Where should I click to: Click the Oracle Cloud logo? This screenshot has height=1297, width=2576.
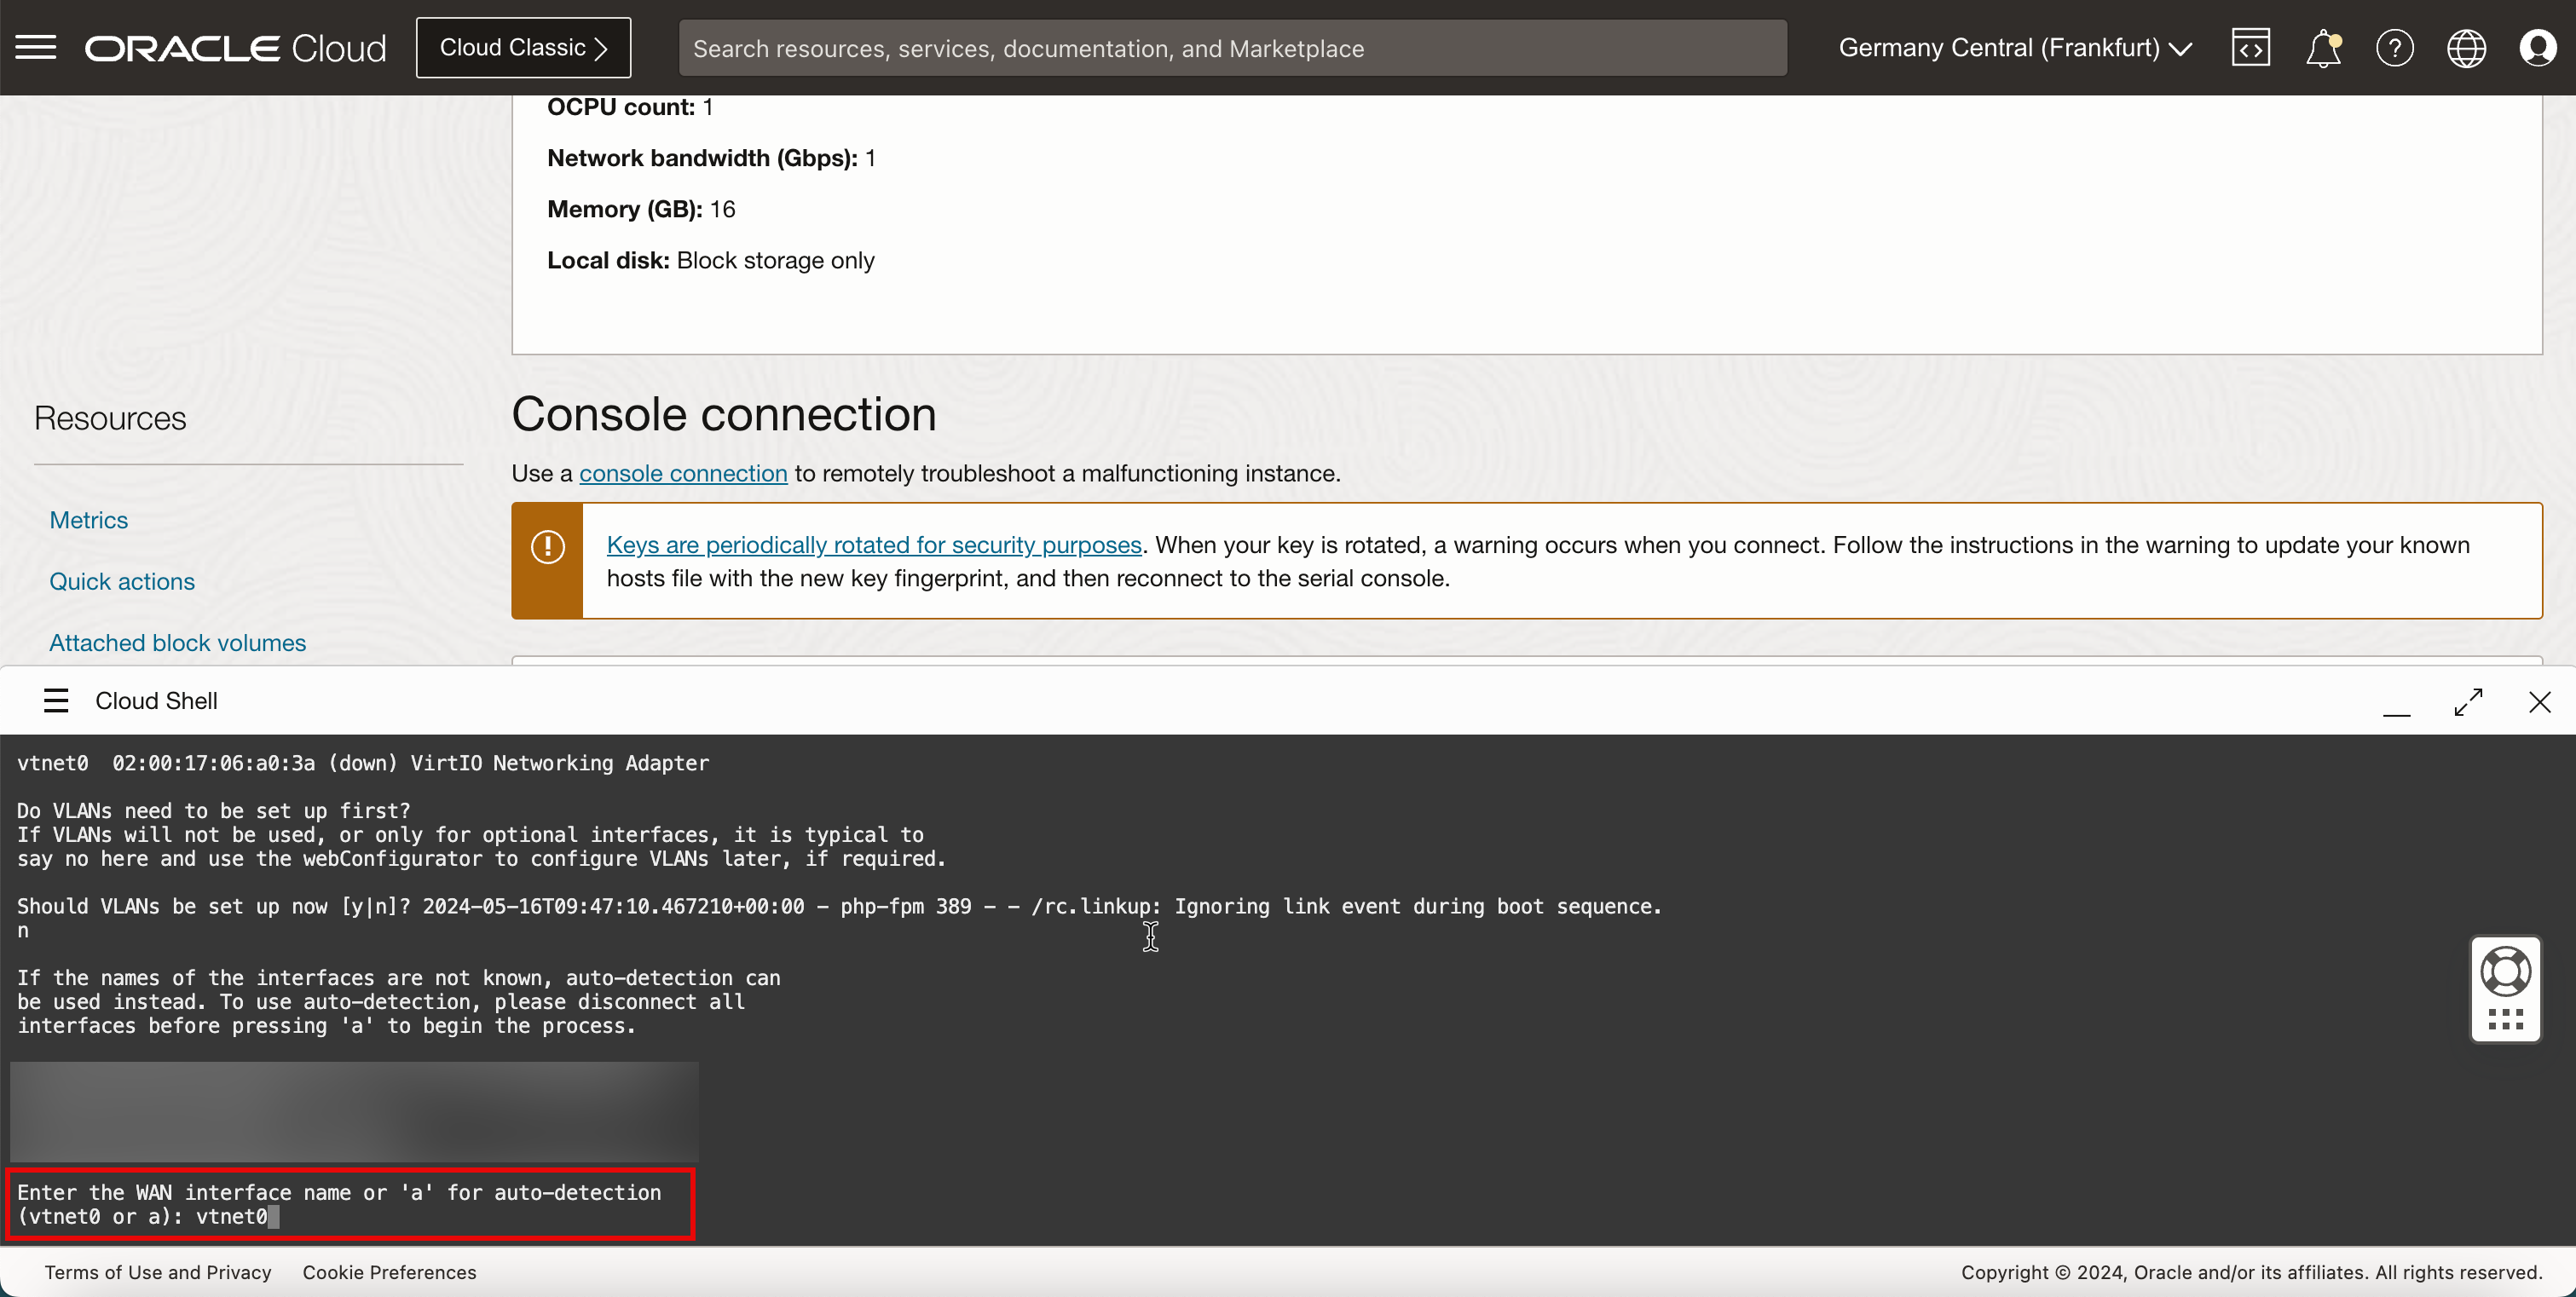click(x=235, y=48)
